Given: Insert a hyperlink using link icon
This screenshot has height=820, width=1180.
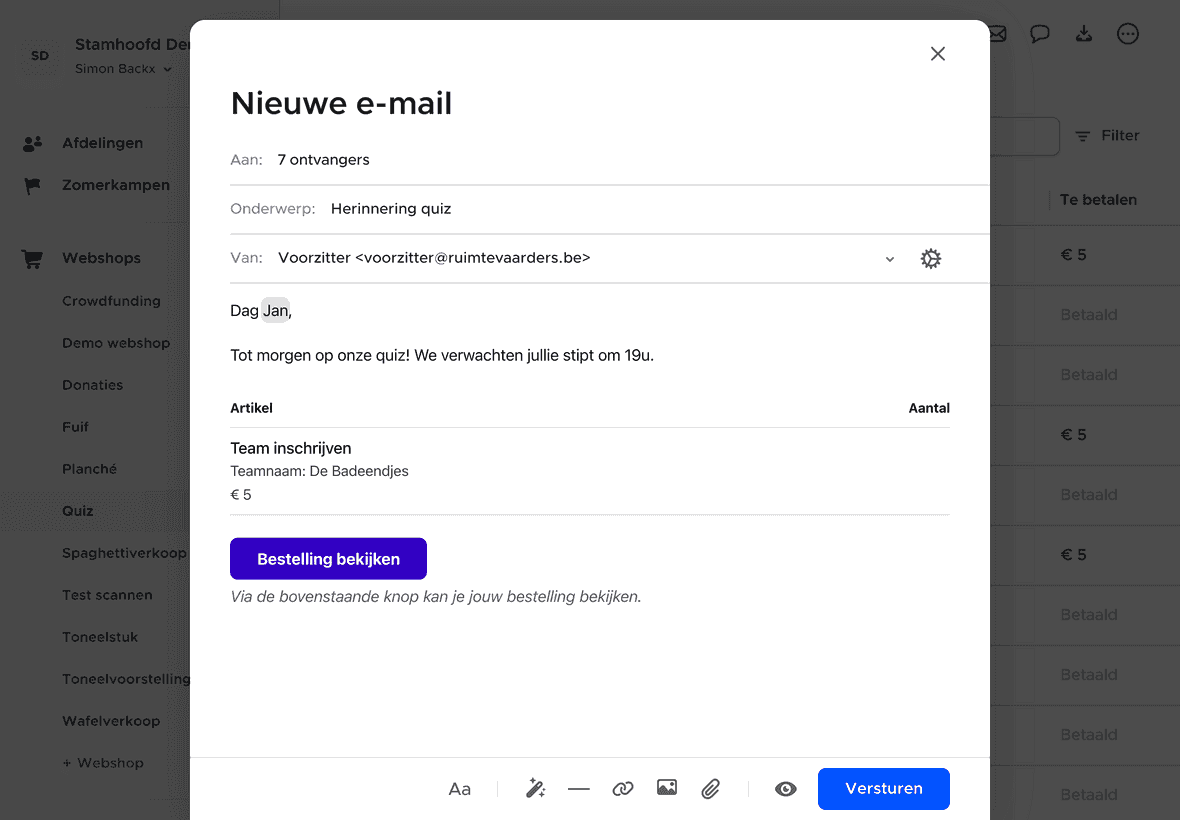Looking at the screenshot, I should click(623, 789).
